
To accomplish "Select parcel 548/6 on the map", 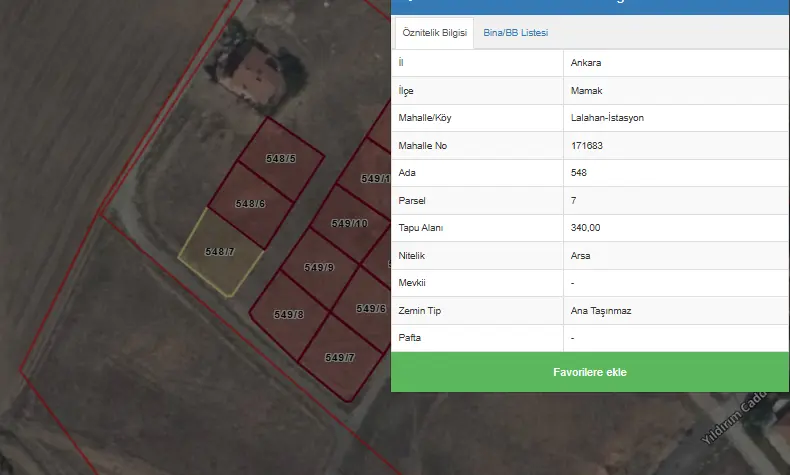I will point(250,203).
